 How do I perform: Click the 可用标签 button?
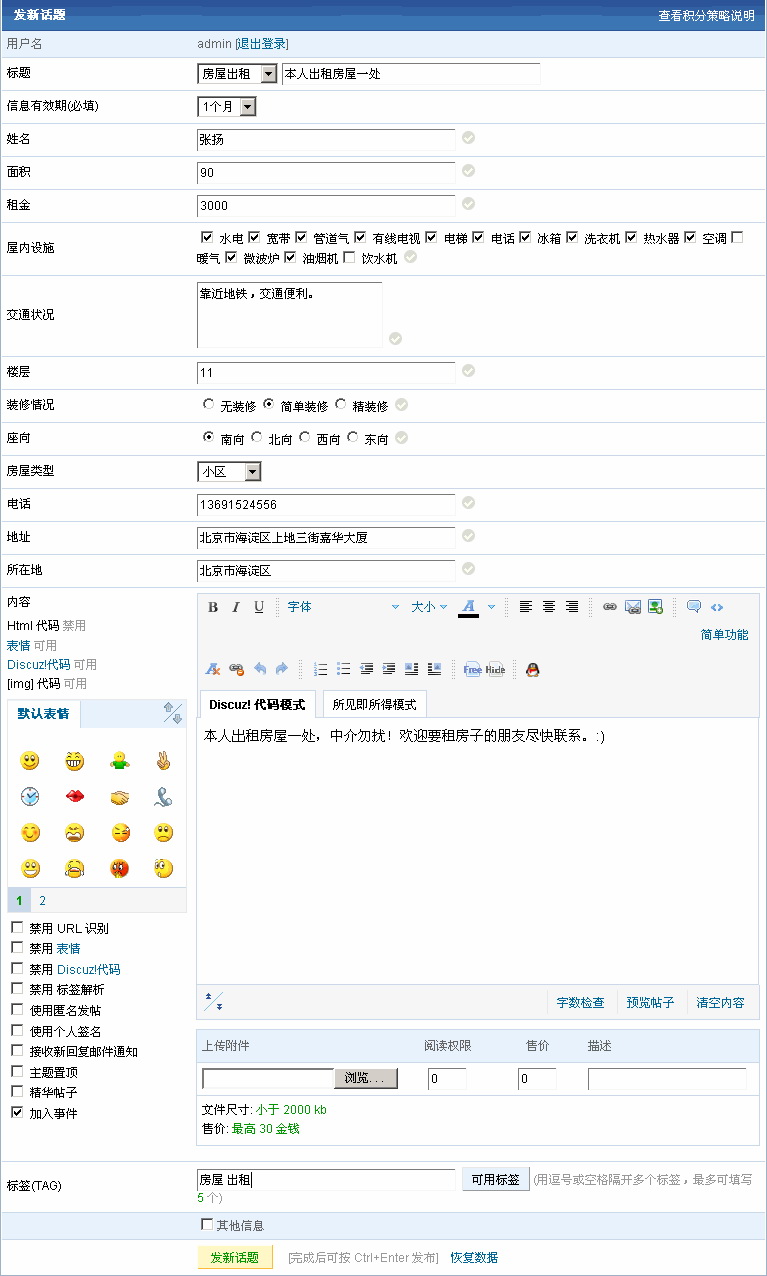[496, 1179]
